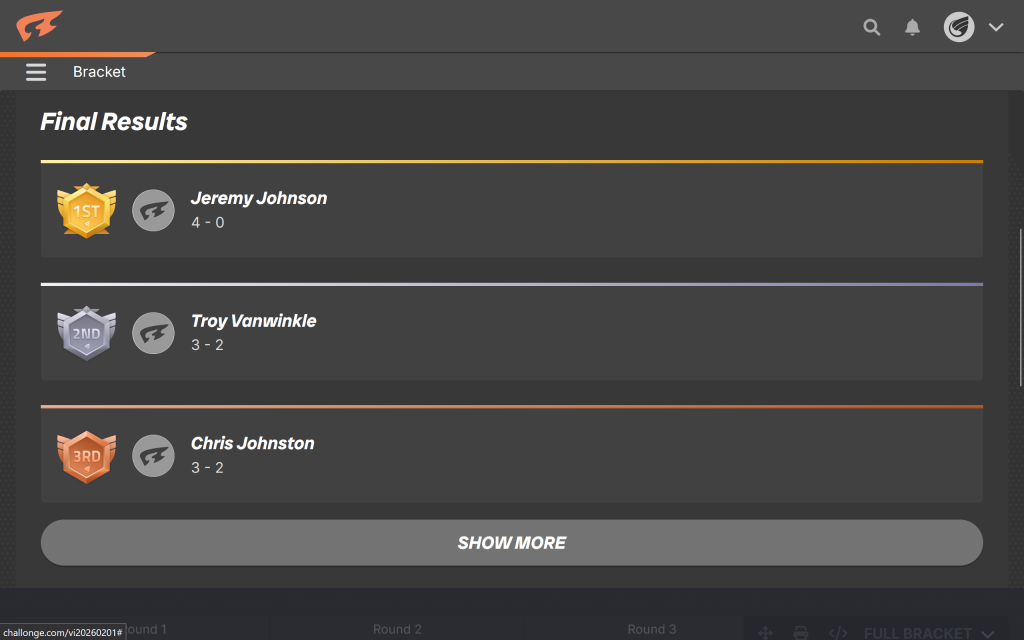The height and width of the screenshot is (640, 1024).
Task: Click the Challonge logo in the header
Action: pos(39,25)
